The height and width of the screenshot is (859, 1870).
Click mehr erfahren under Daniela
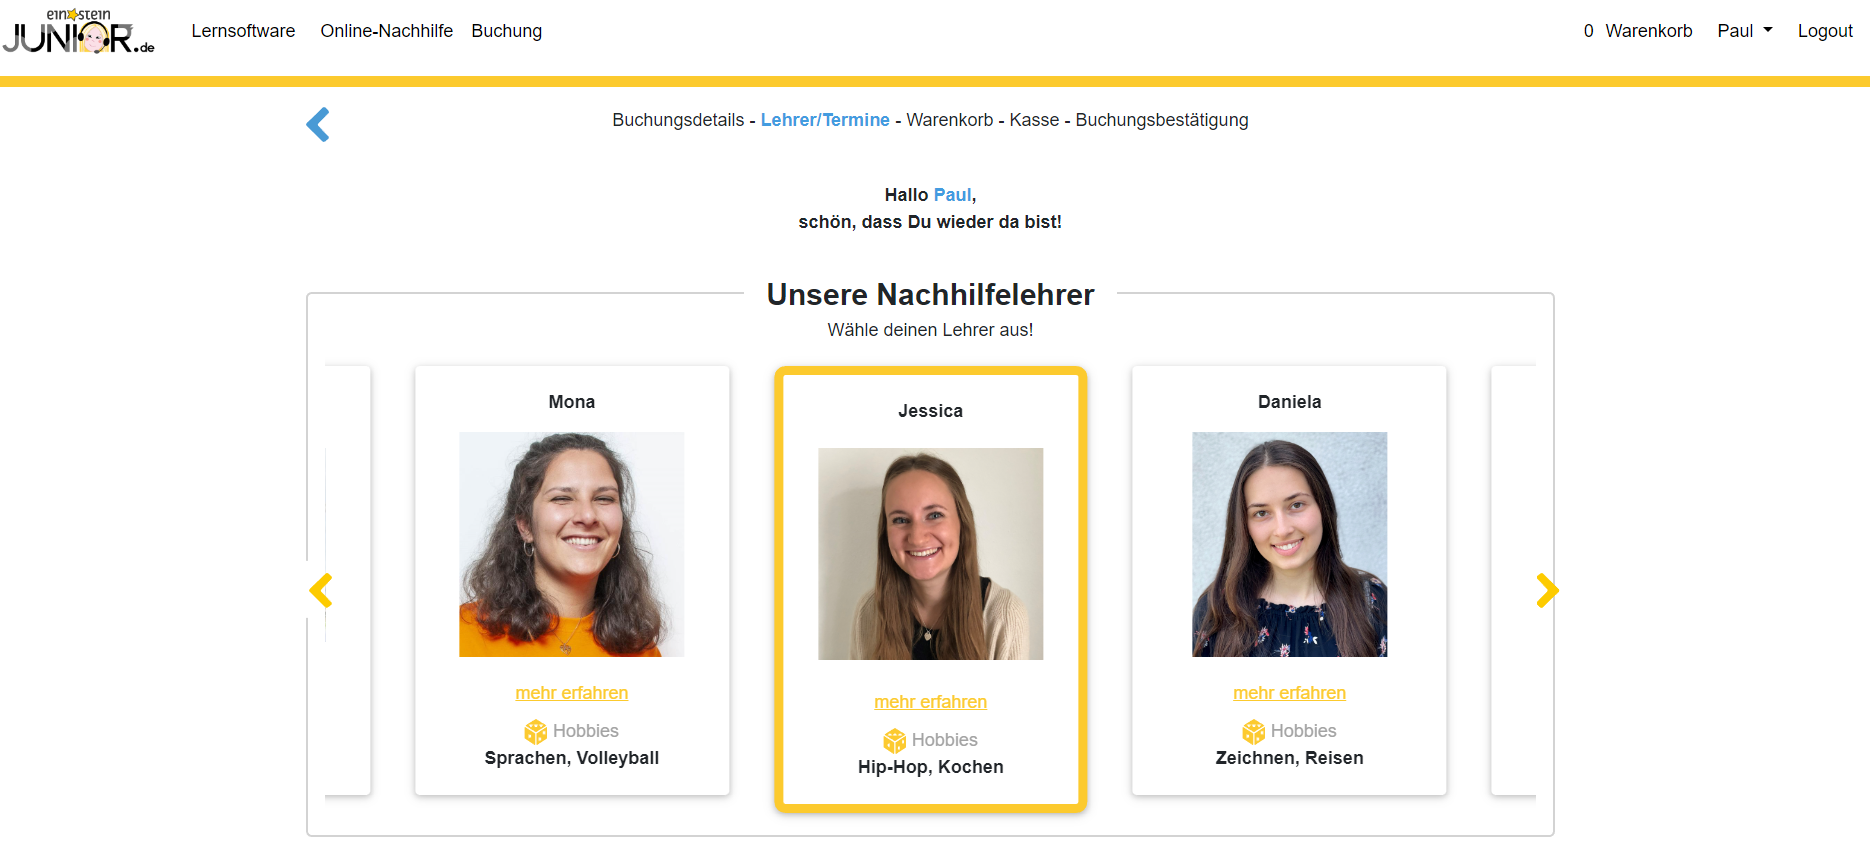pos(1290,693)
